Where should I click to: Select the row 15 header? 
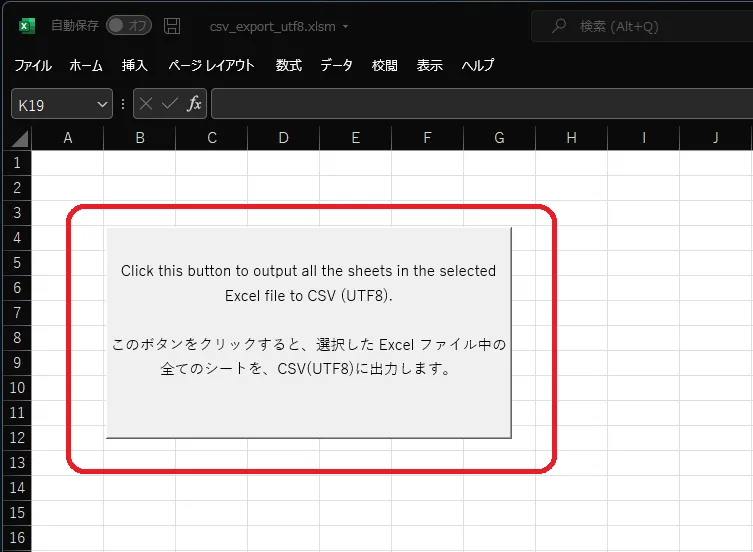coord(16,512)
